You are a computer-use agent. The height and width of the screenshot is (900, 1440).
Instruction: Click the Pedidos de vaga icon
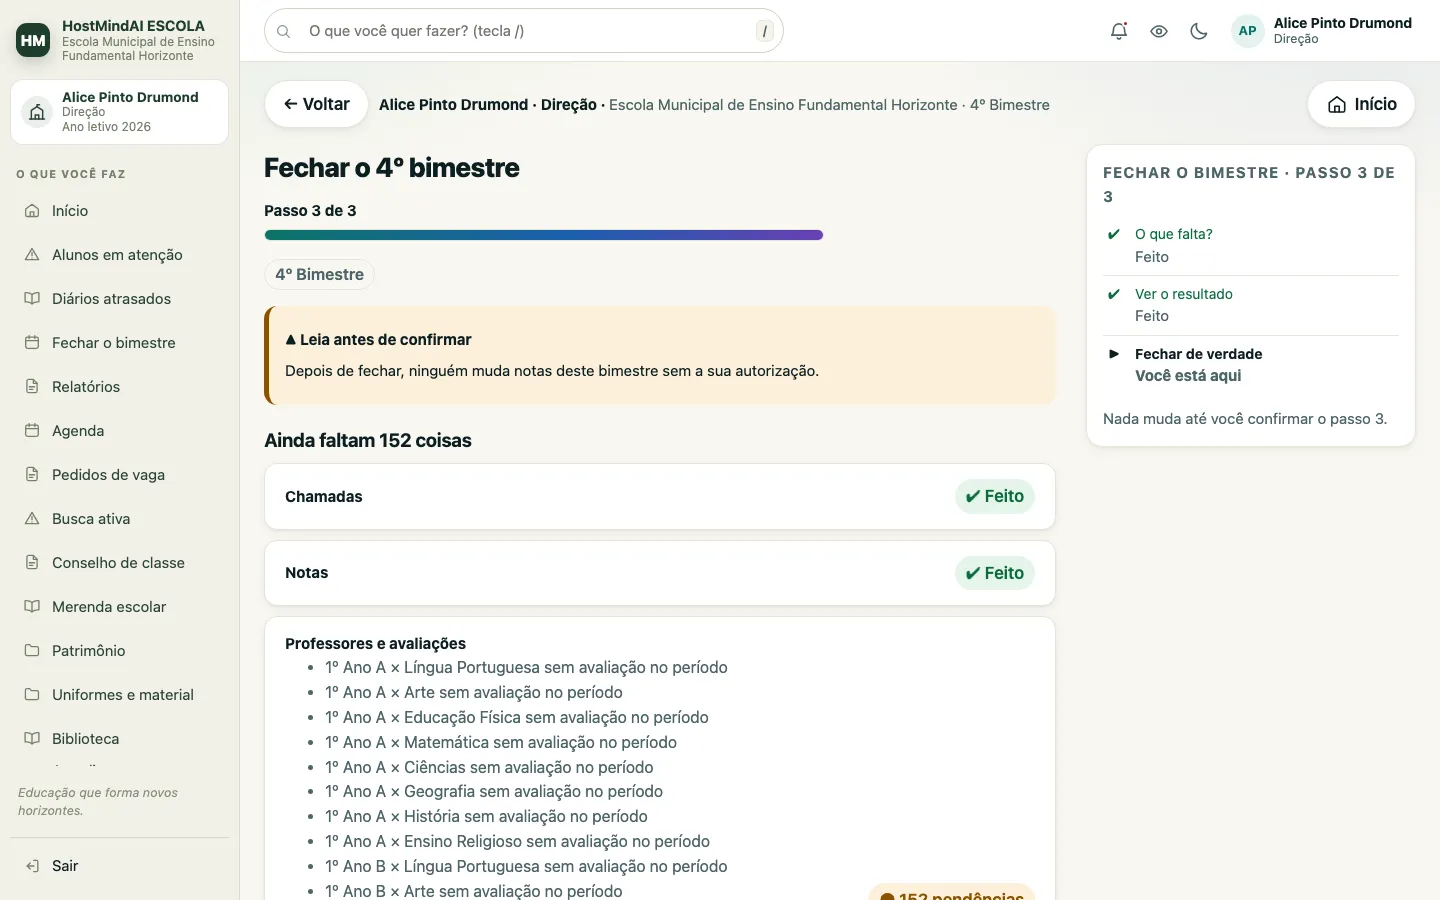[32, 475]
